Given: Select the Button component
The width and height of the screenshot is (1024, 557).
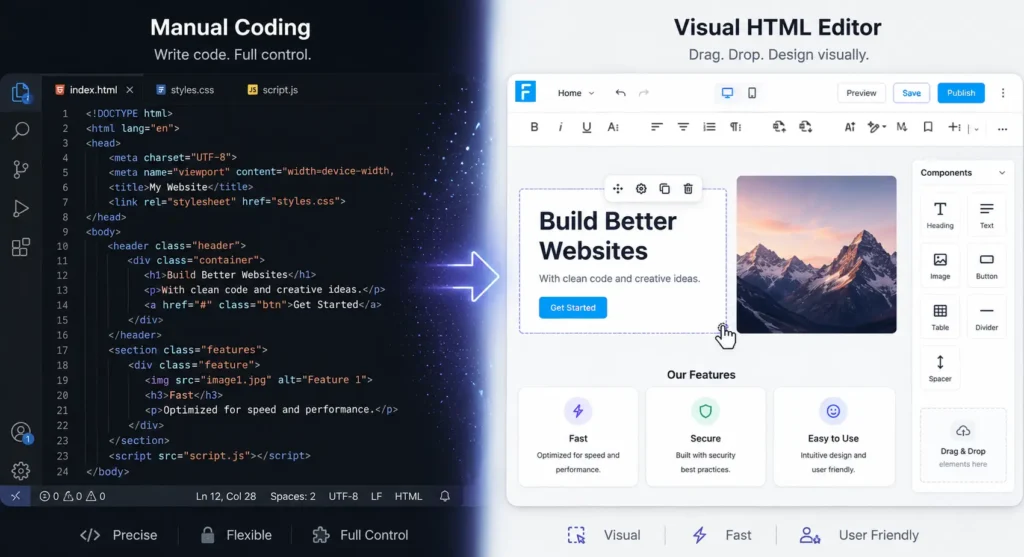Looking at the screenshot, I should (x=986, y=265).
